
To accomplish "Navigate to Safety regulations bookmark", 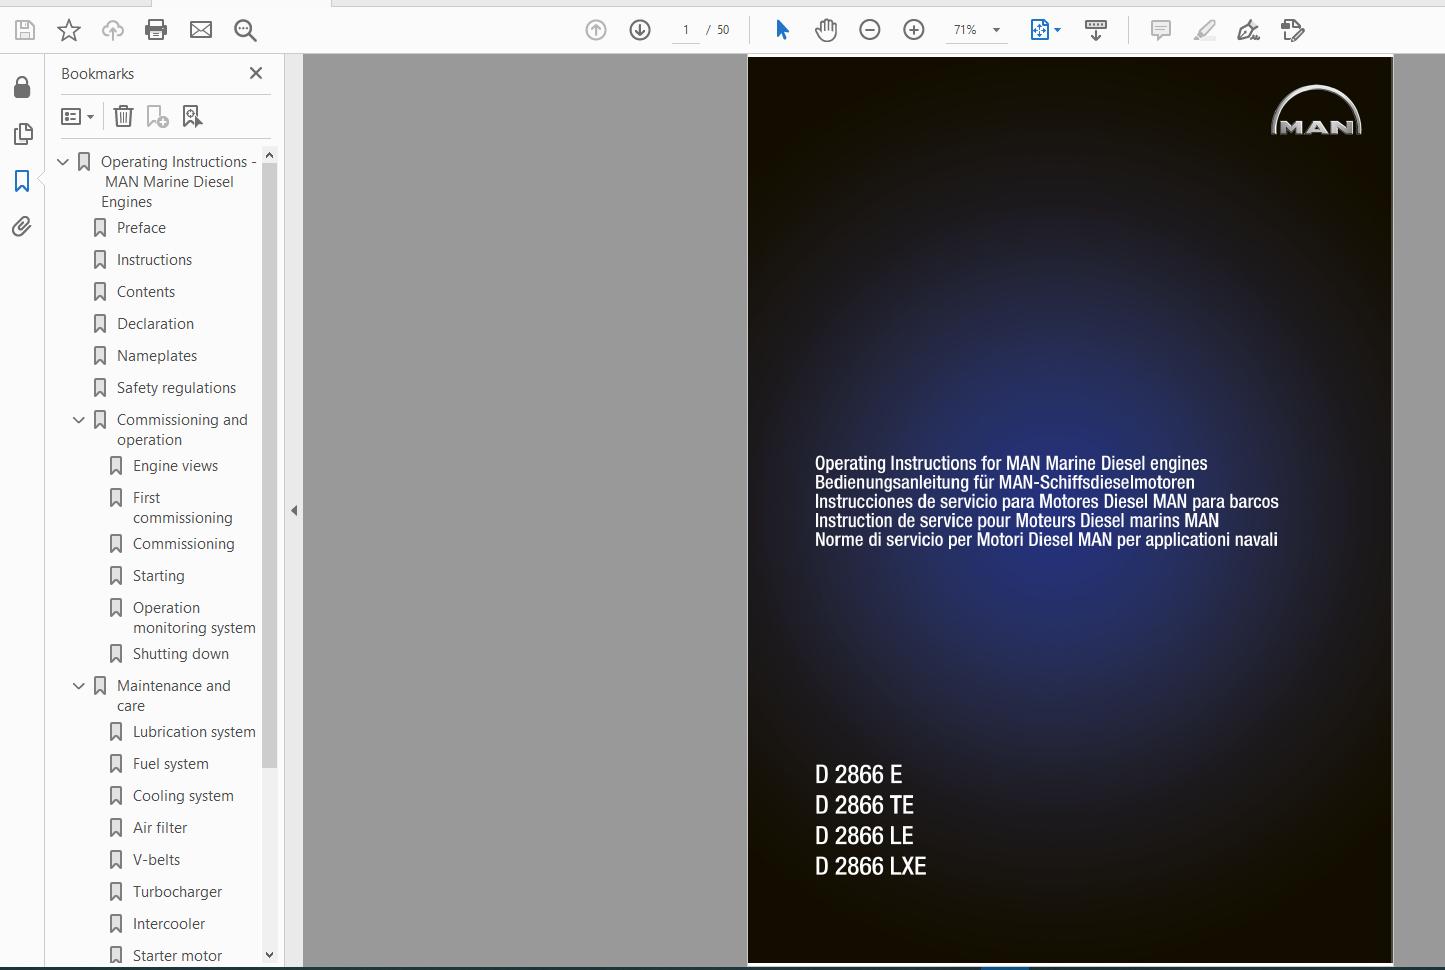I will 176,388.
